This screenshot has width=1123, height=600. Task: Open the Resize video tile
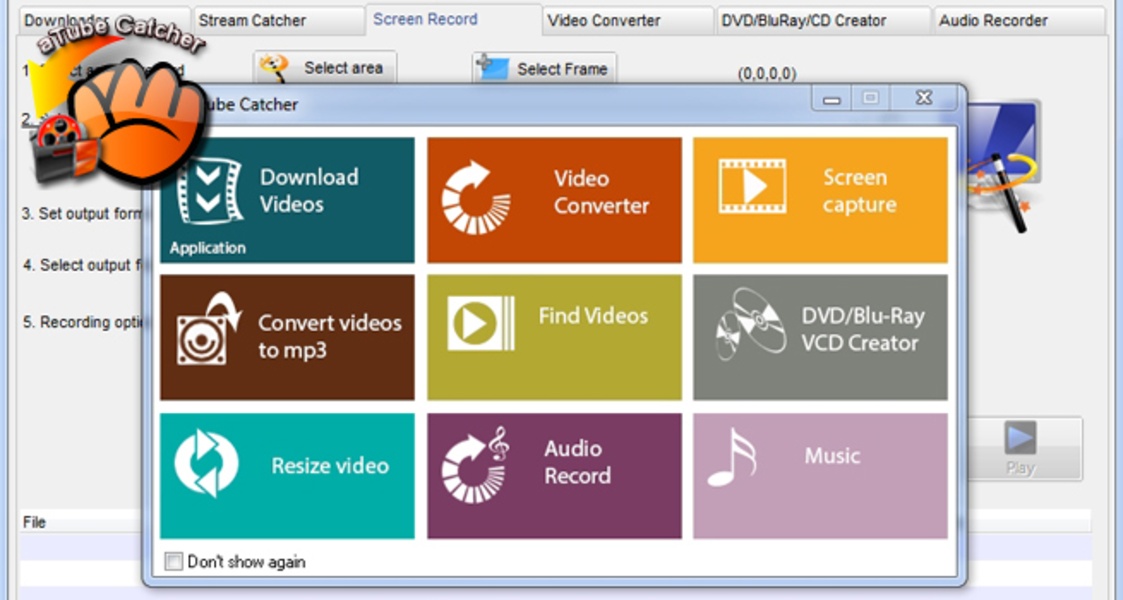point(287,476)
